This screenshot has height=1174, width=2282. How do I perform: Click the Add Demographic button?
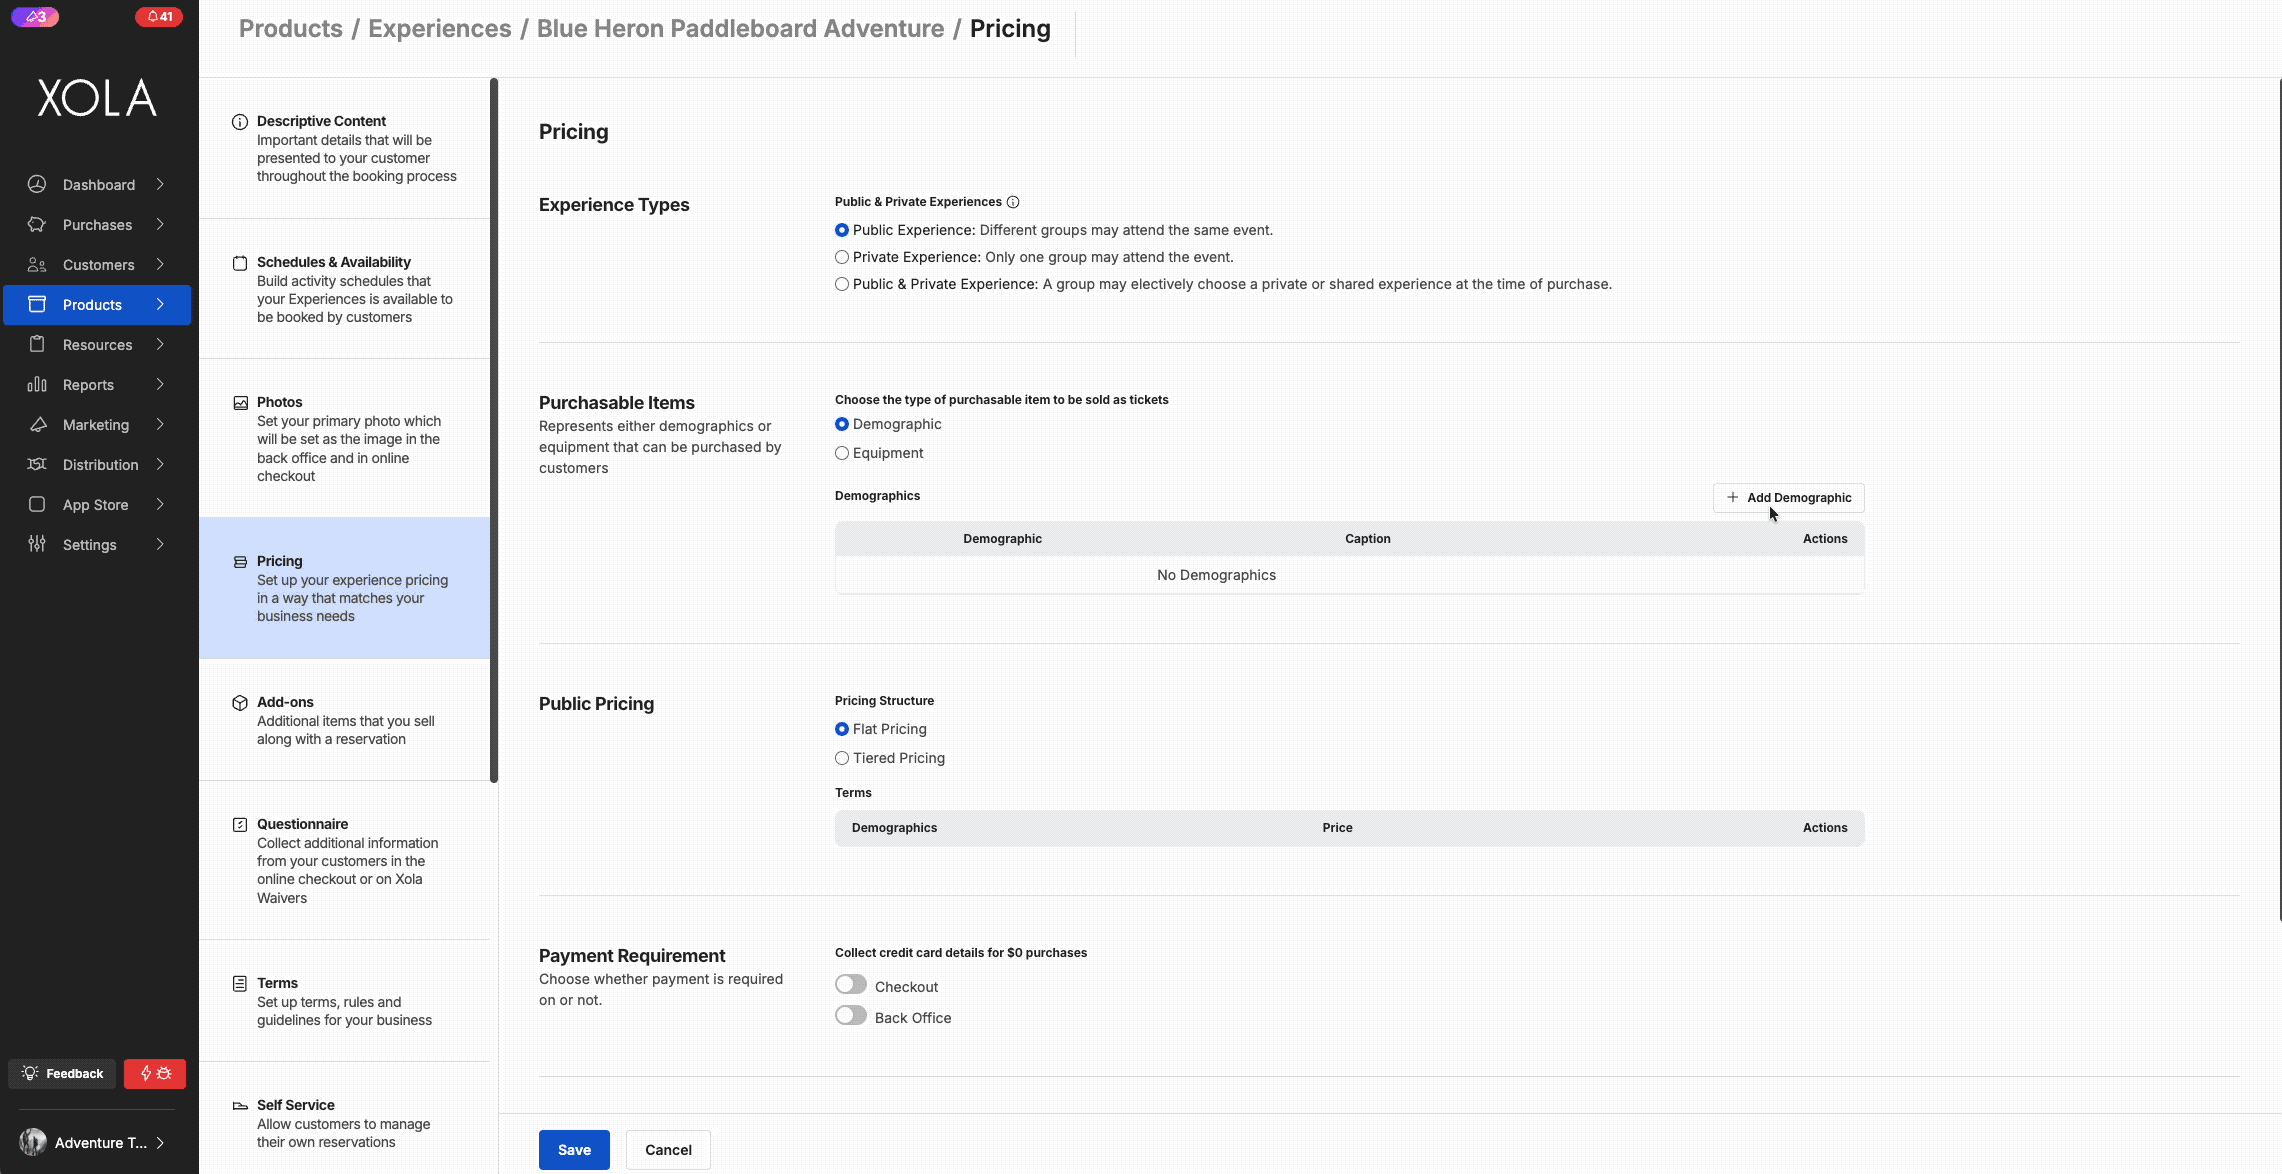(1788, 498)
